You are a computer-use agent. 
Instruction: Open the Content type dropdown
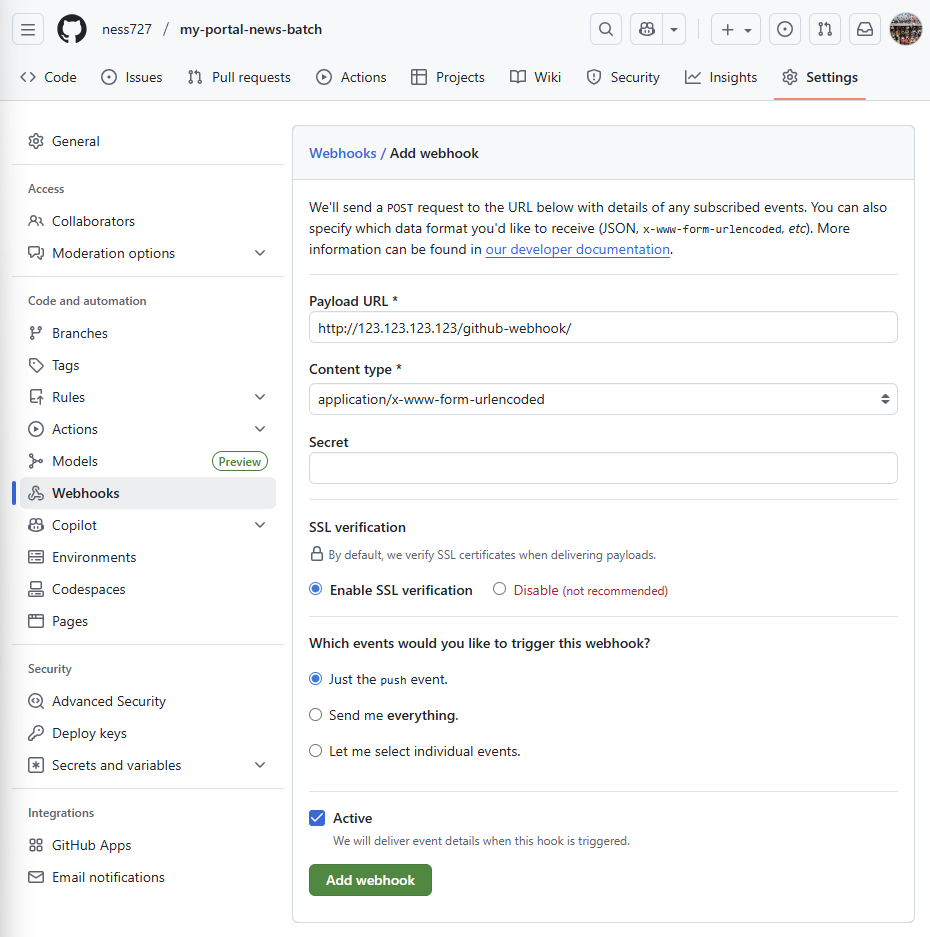pos(603,399)
